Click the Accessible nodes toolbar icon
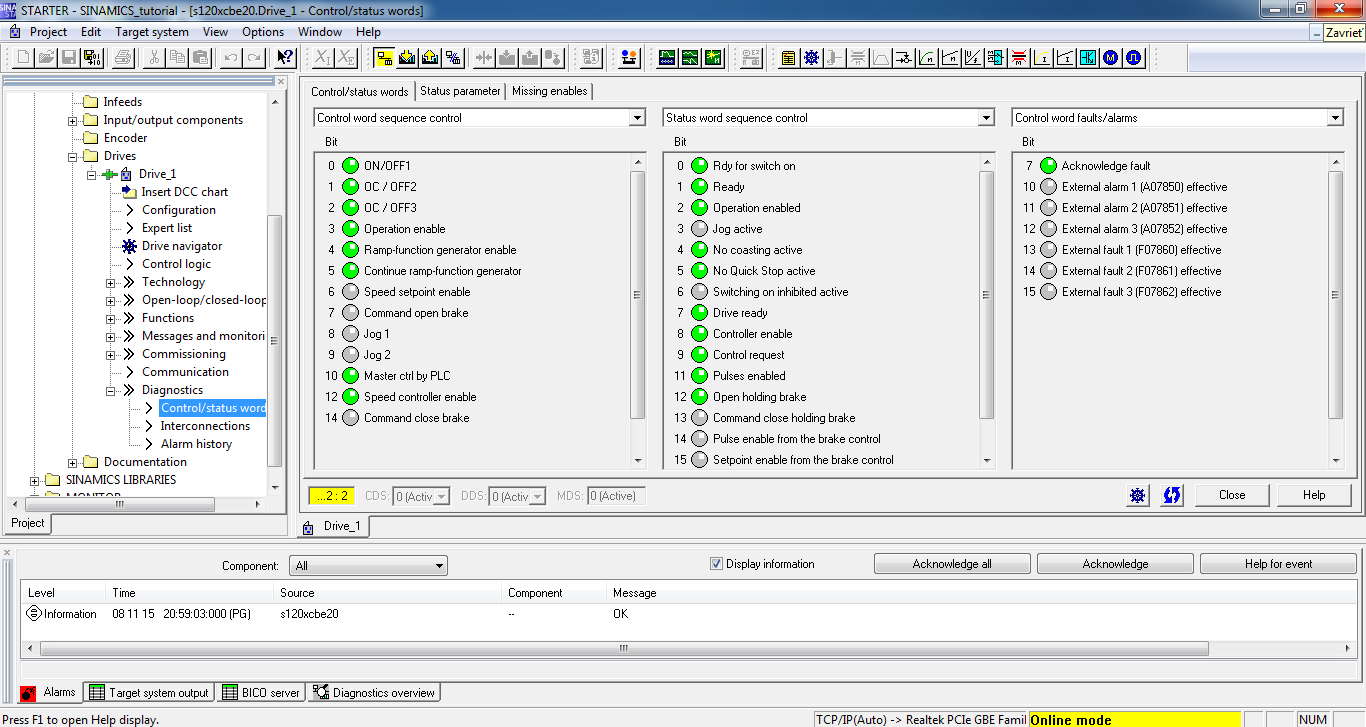The image size is (1366, 727). [629, 58]
